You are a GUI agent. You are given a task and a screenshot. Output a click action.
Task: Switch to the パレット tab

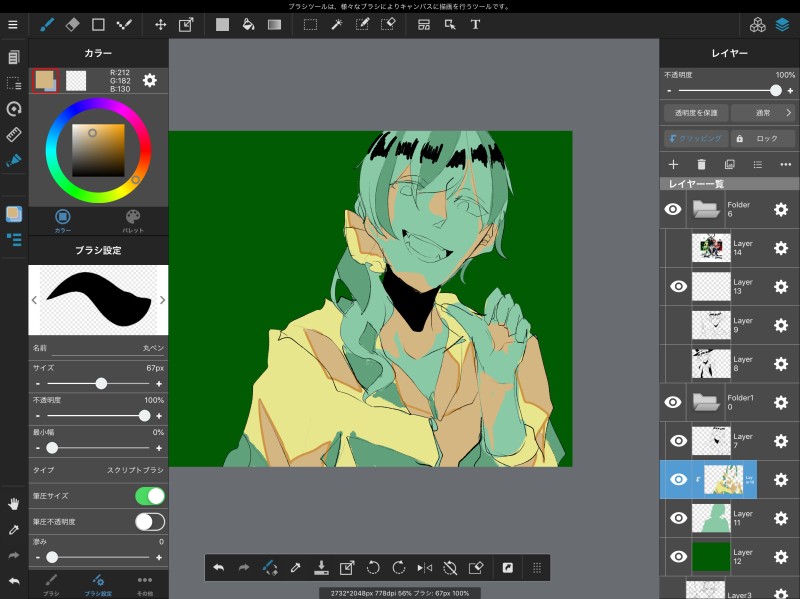pos(133,221)
